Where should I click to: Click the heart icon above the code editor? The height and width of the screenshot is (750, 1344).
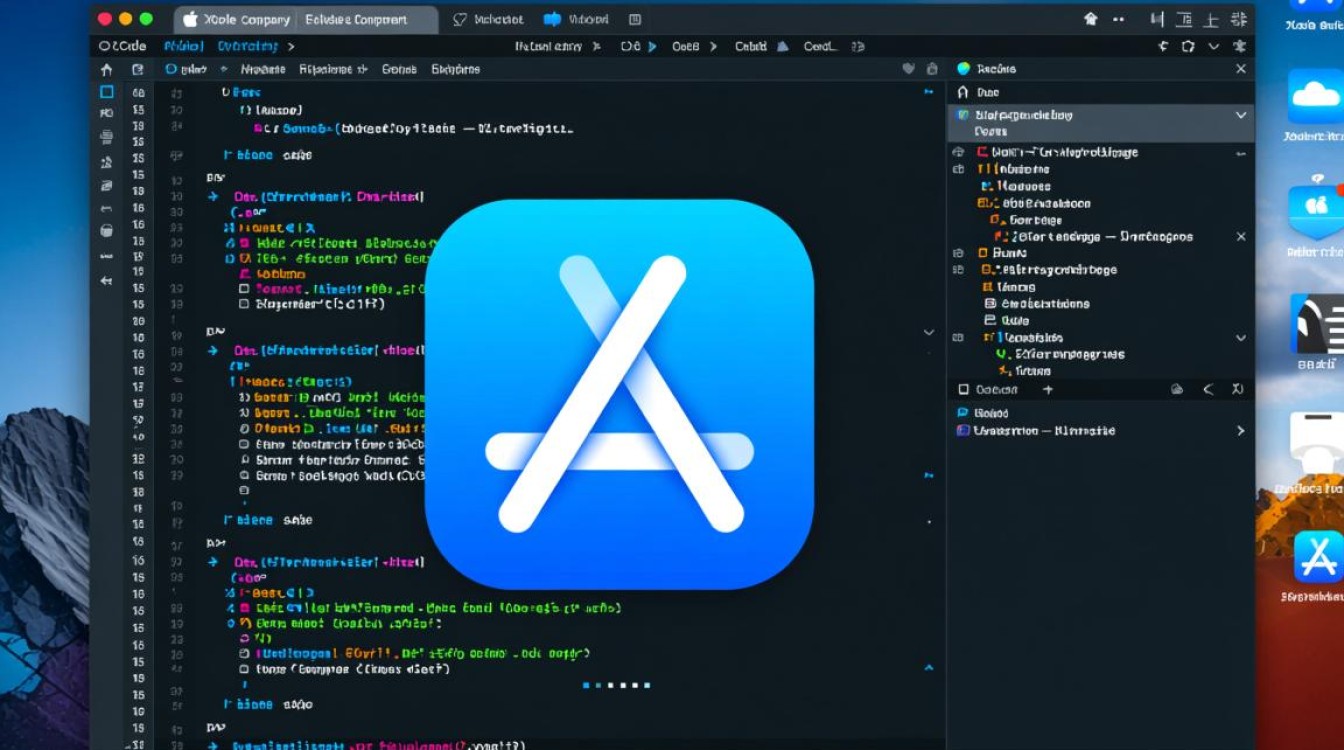tap(908, 69)
